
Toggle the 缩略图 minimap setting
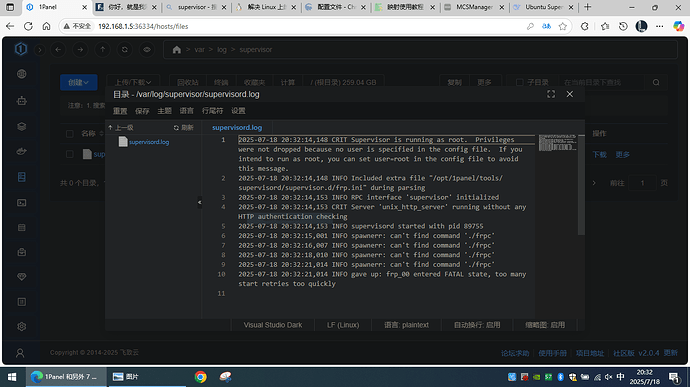[x=545, y=325]
